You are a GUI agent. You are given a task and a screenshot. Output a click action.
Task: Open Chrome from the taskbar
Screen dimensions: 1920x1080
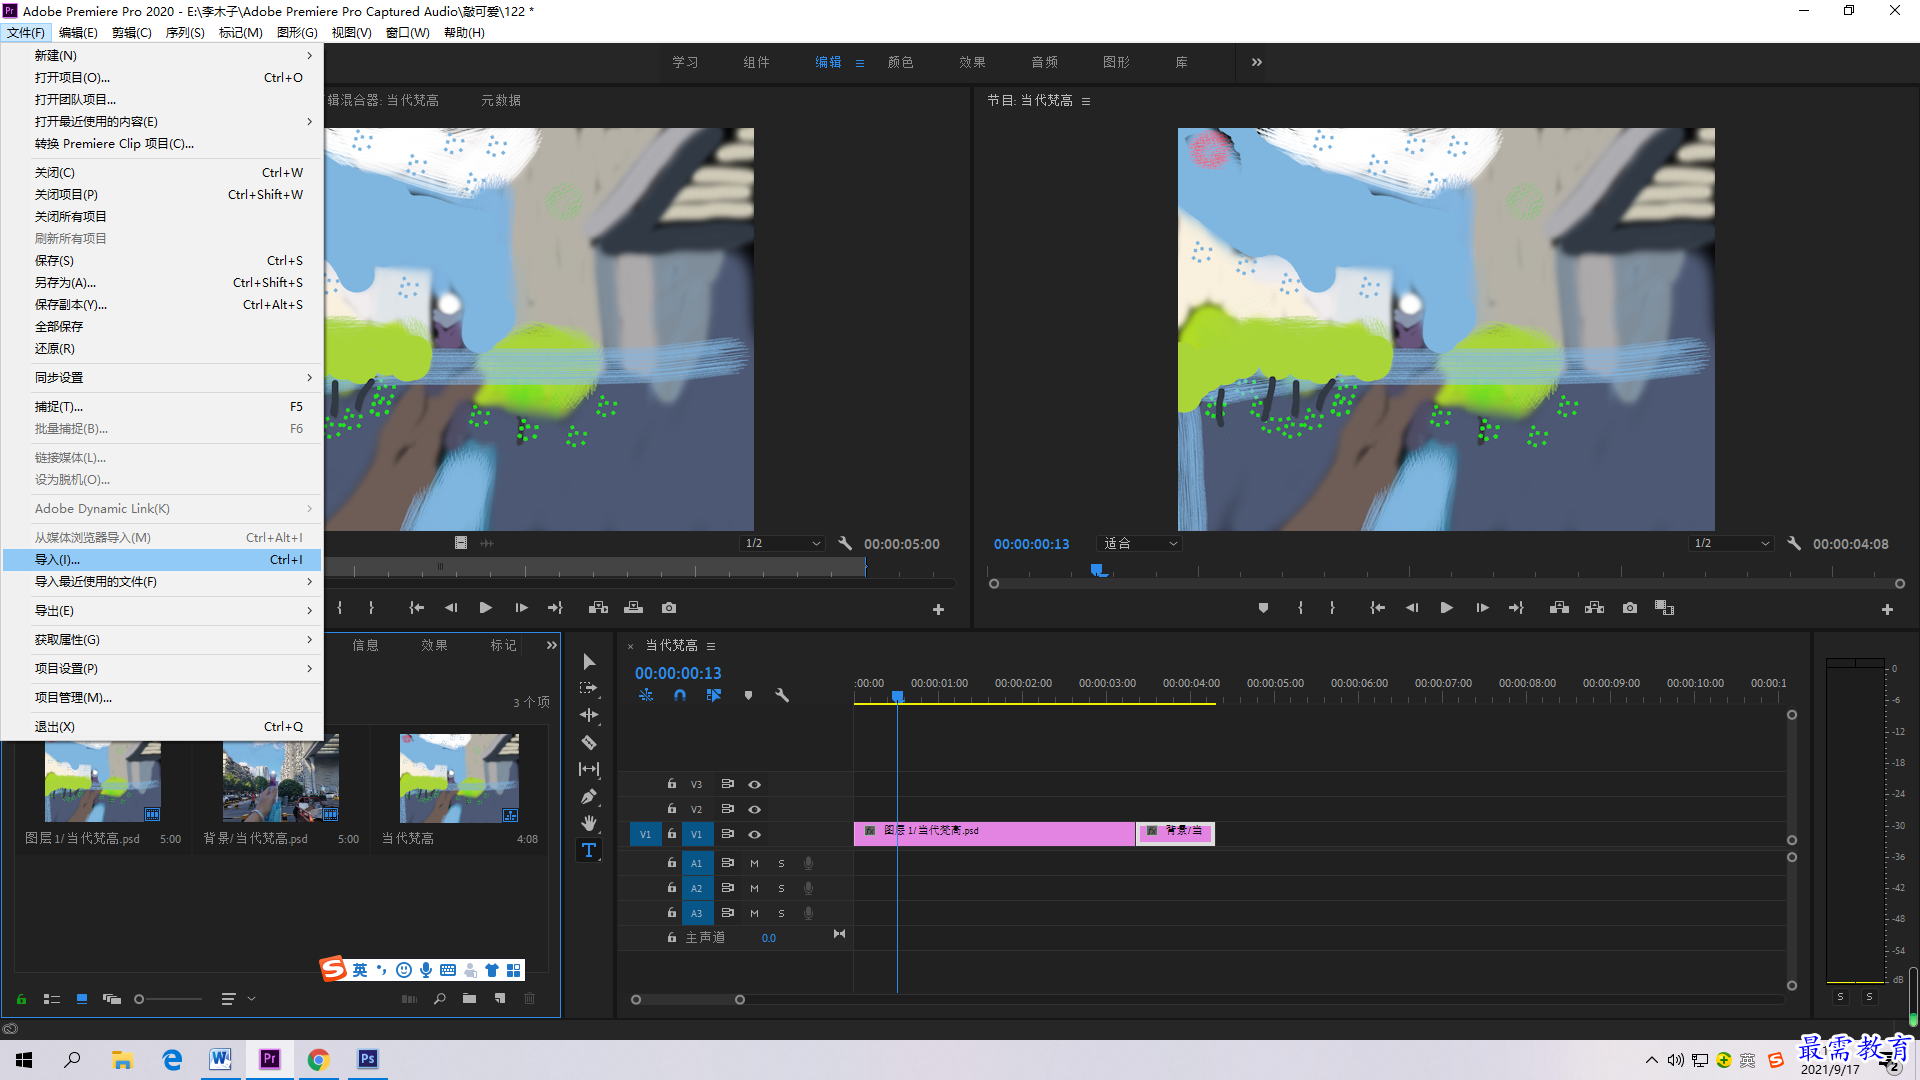click(x=318, y=1059)
